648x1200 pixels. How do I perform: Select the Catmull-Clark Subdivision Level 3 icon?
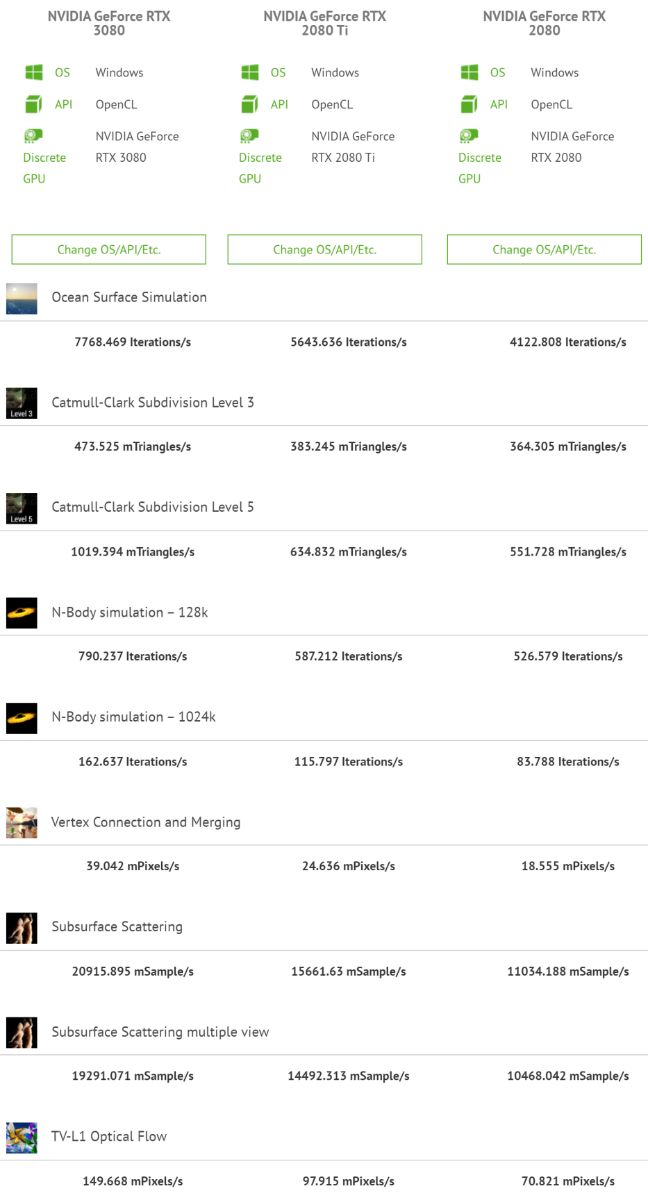click(22, 403)
